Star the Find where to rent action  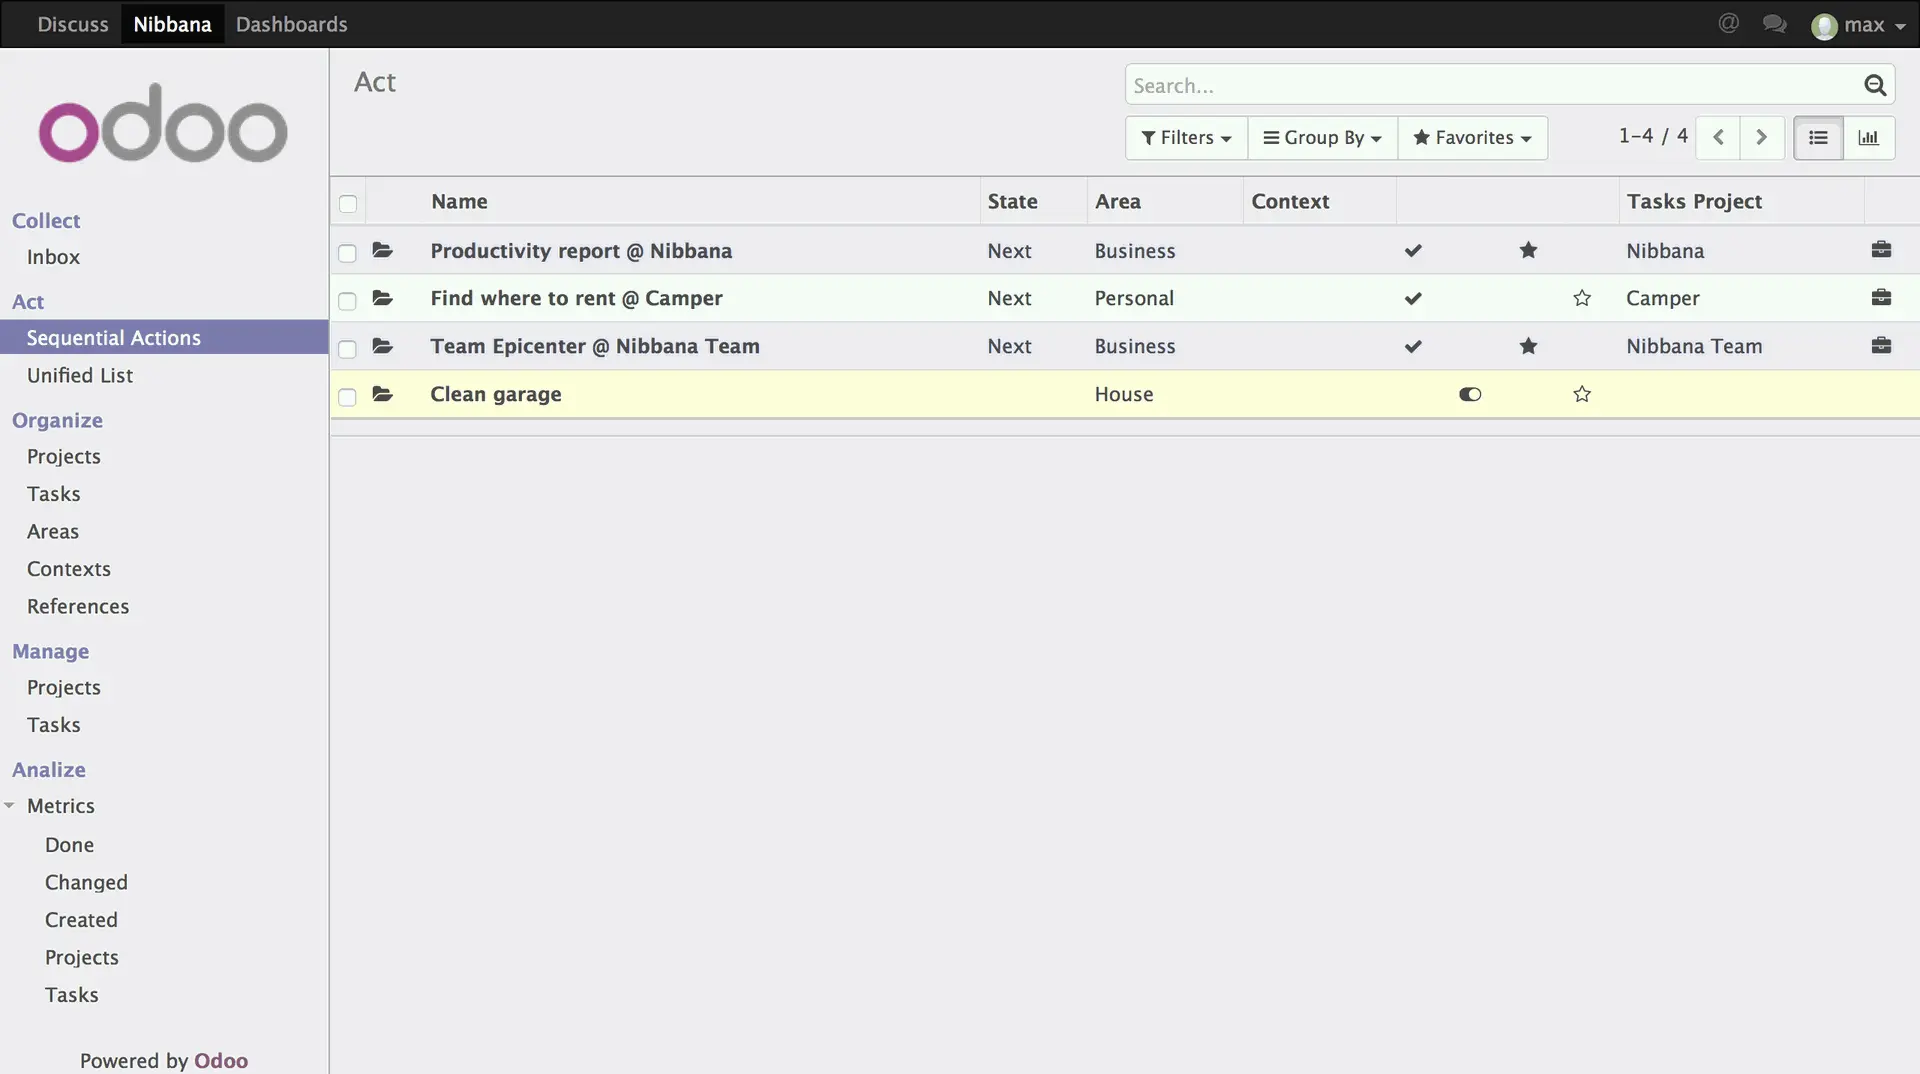pyautogui.click(x=1581, y=298)
